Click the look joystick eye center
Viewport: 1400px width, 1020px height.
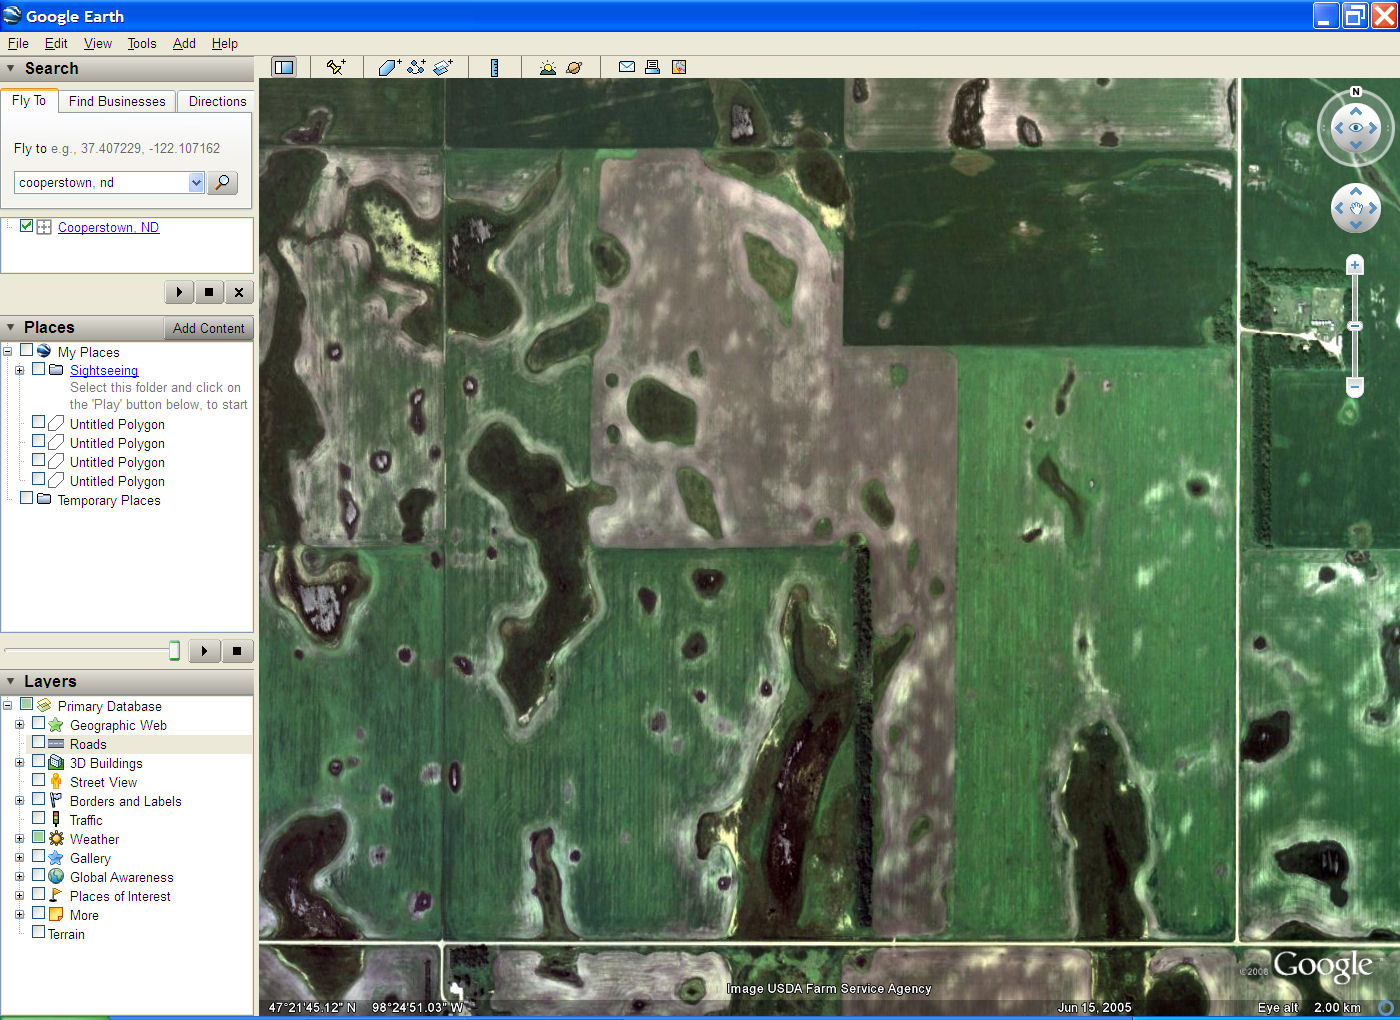tap(1356, 128)
